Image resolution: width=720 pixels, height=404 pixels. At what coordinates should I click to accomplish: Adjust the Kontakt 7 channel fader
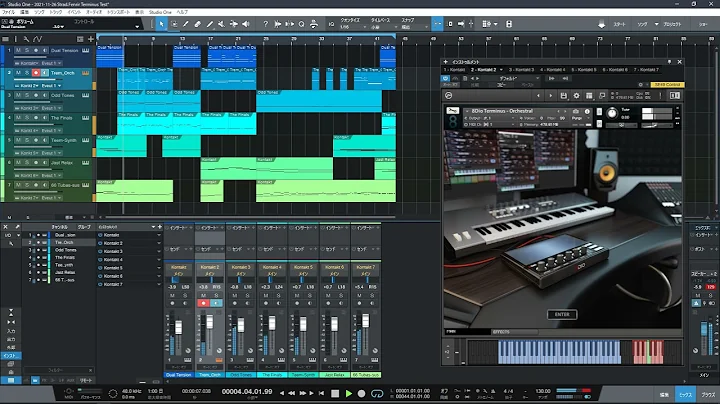coord(366,321)
